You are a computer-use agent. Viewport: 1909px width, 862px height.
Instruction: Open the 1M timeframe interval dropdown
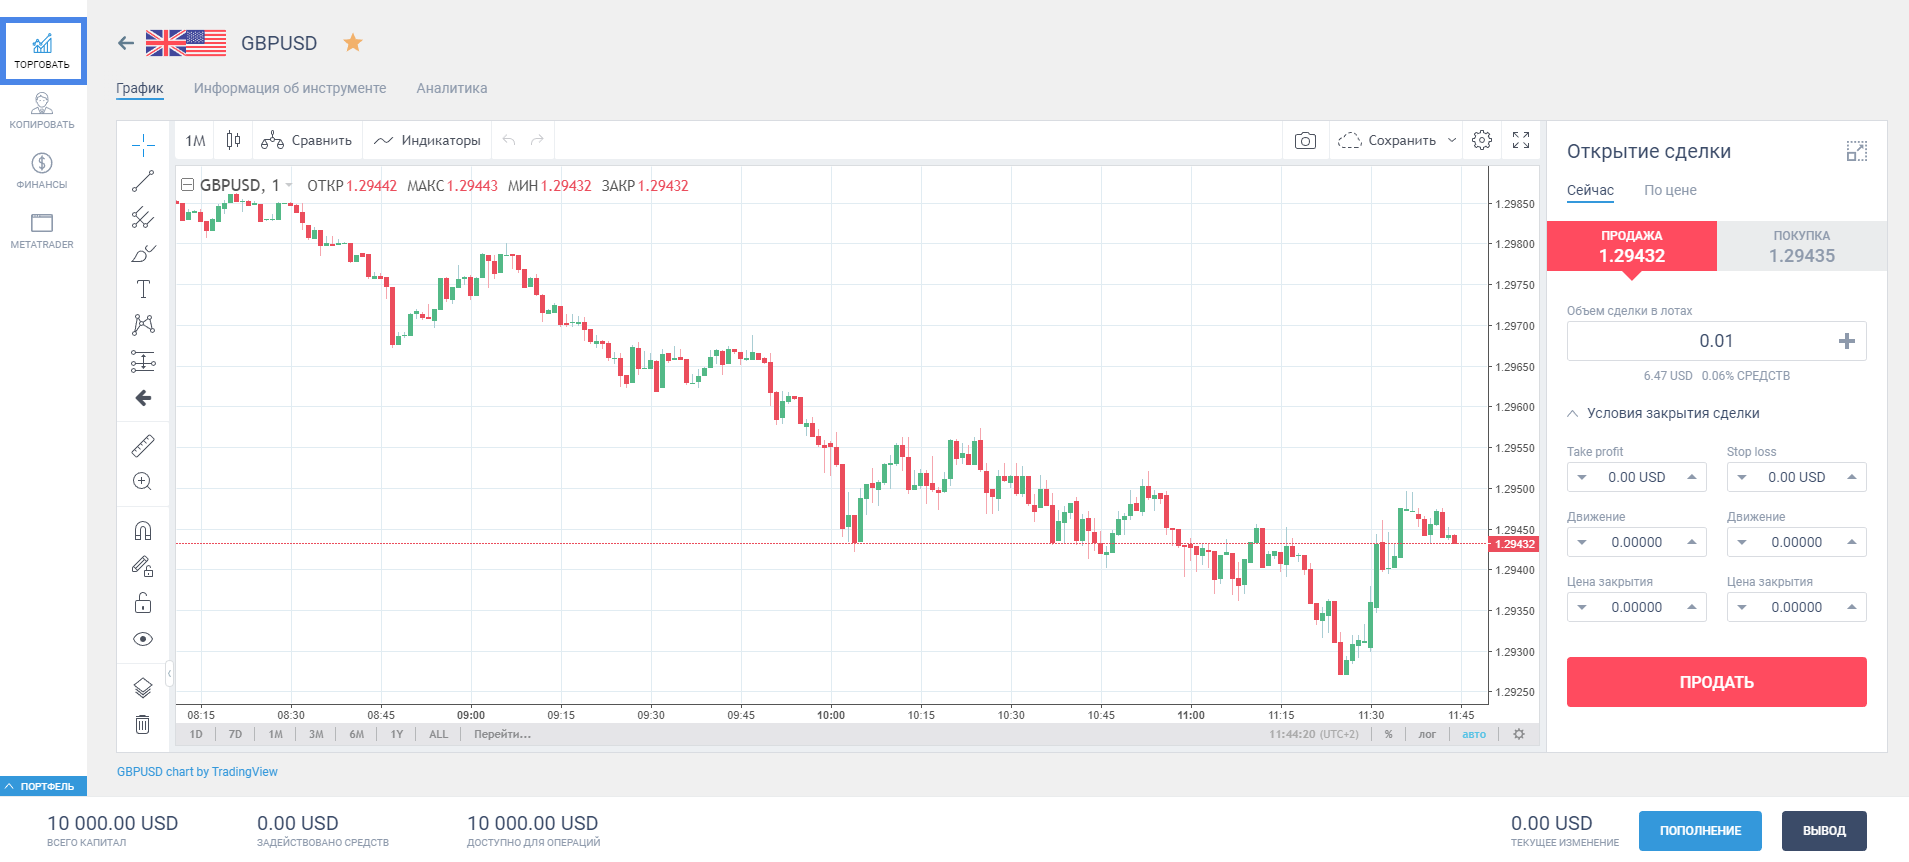196,141
